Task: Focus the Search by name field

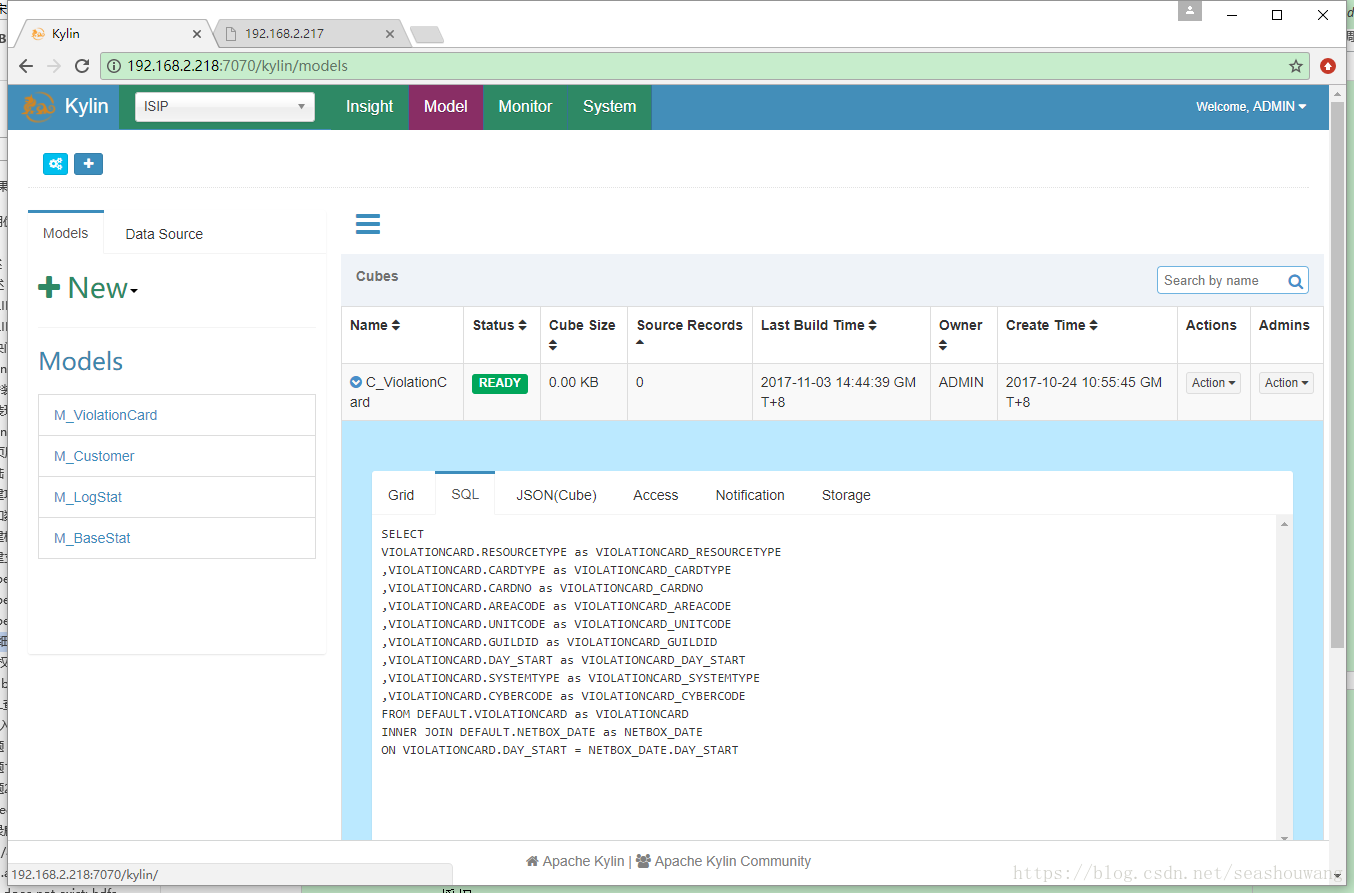Action: (1220, 281)
